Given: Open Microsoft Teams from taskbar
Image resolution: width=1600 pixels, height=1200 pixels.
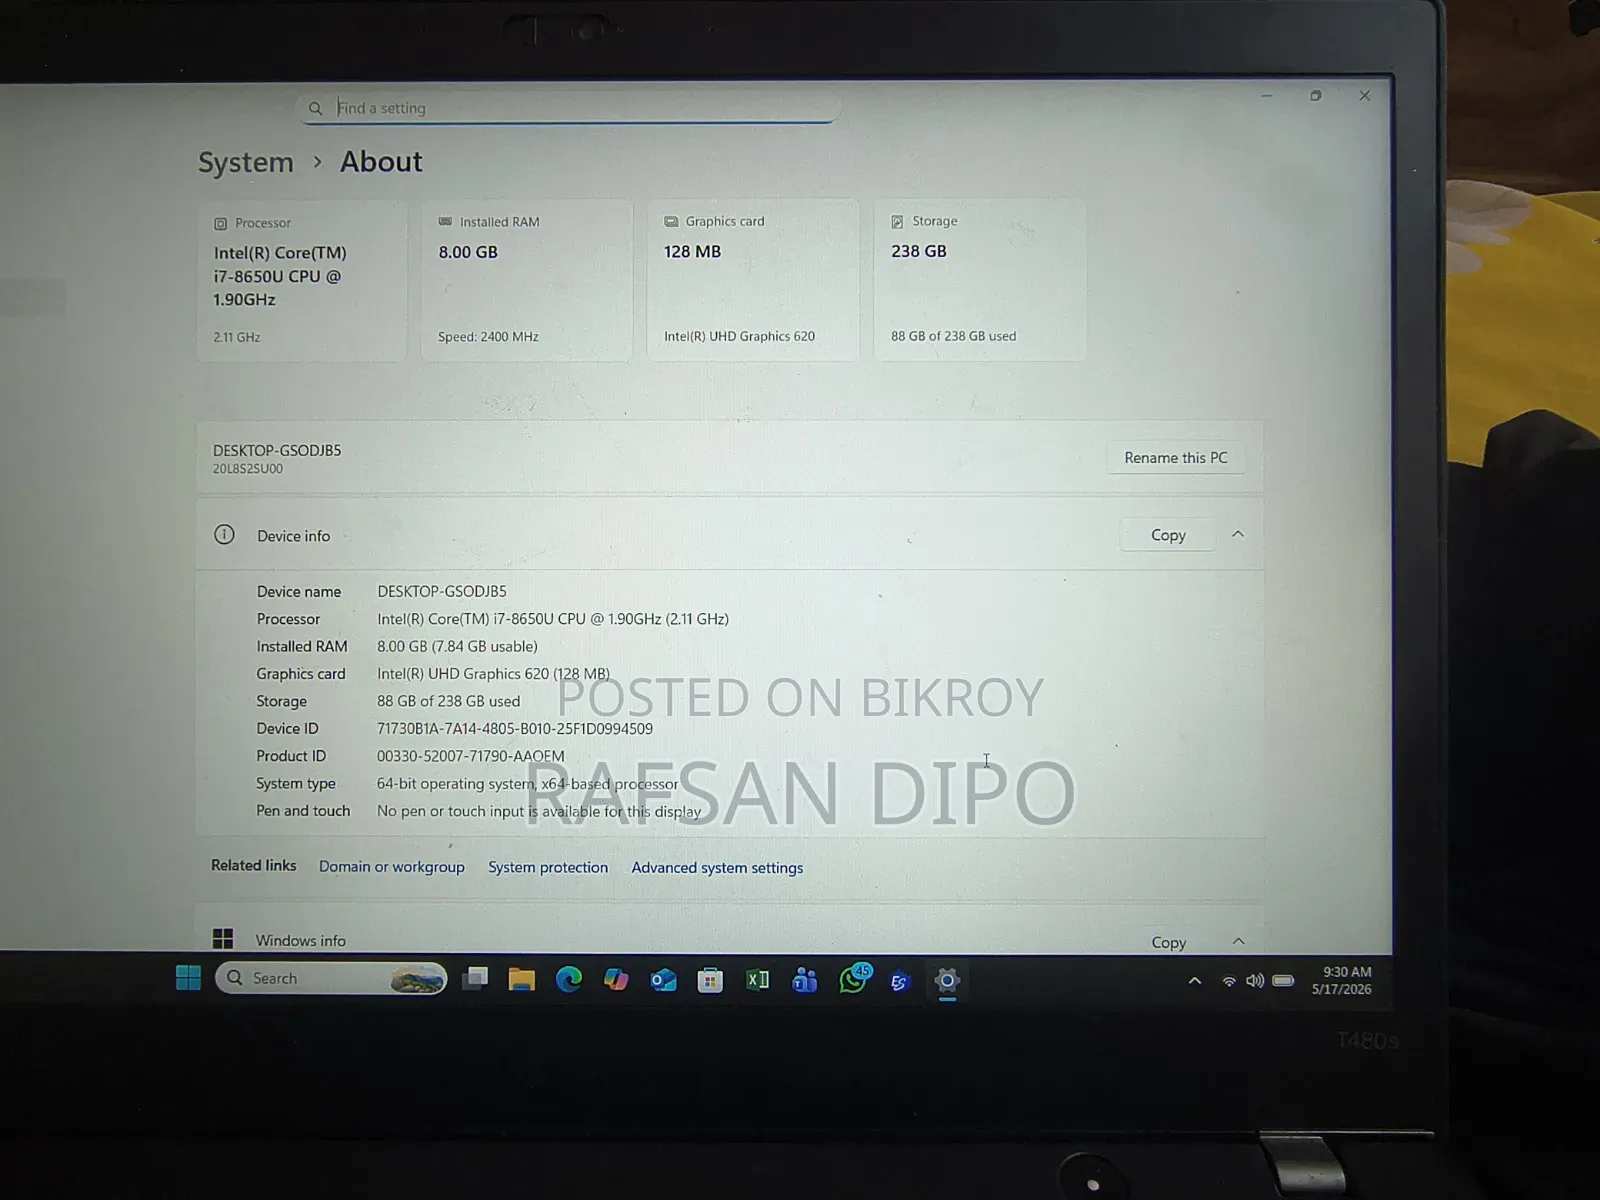Looking at the screenshot, I should pyautogui.click(x=805, y=980).
